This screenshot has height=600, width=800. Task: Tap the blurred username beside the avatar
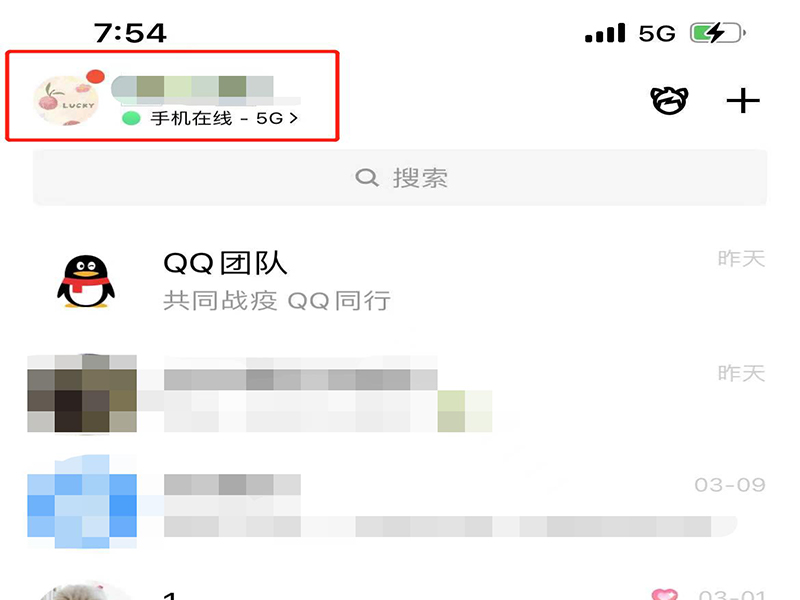pyautogui.click(x=193, y=87)
